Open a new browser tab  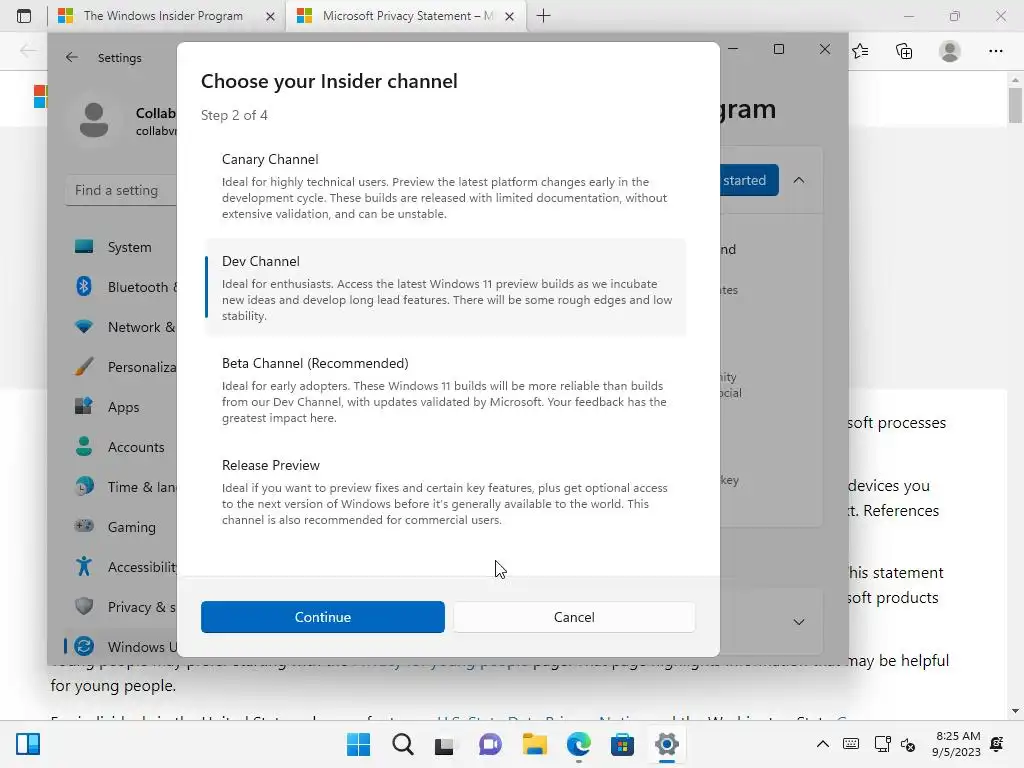coord(543,16)
